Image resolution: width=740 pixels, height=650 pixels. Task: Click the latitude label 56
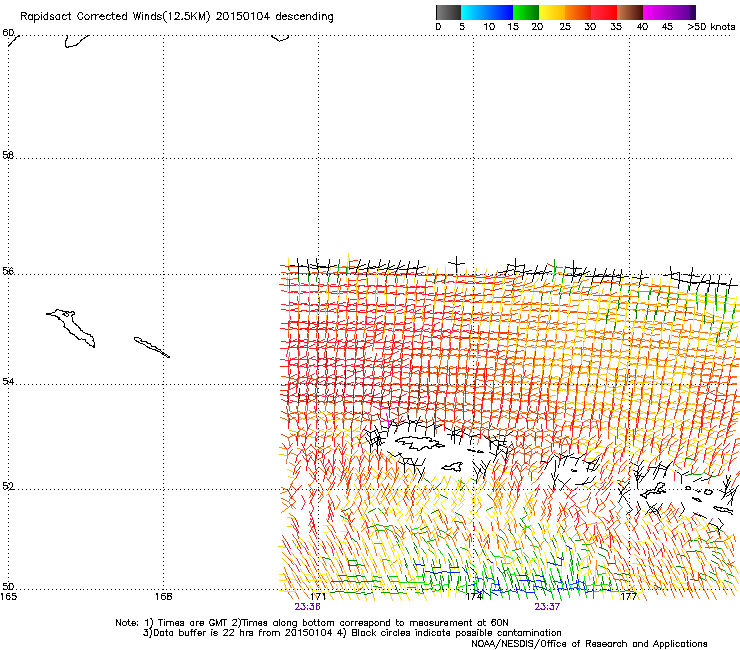pos(8,271)
